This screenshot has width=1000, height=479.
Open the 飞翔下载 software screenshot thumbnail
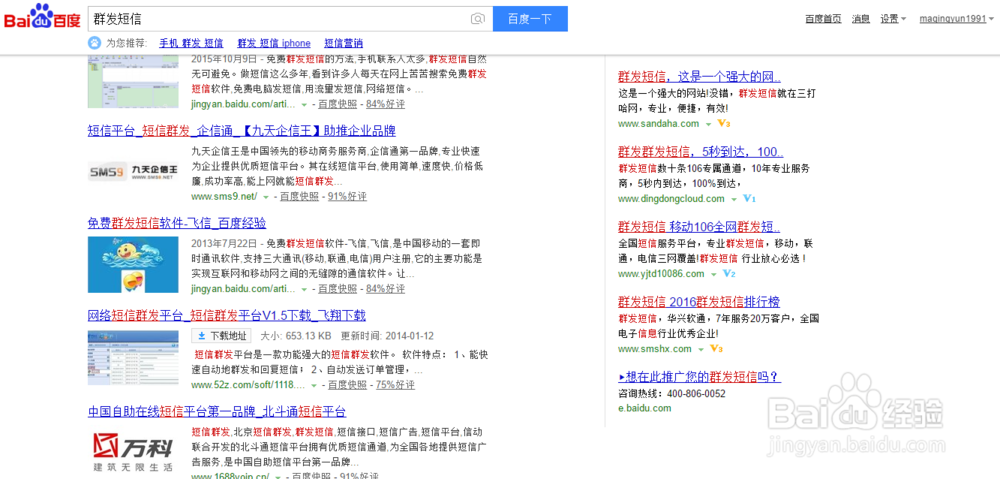coord(133,357)
